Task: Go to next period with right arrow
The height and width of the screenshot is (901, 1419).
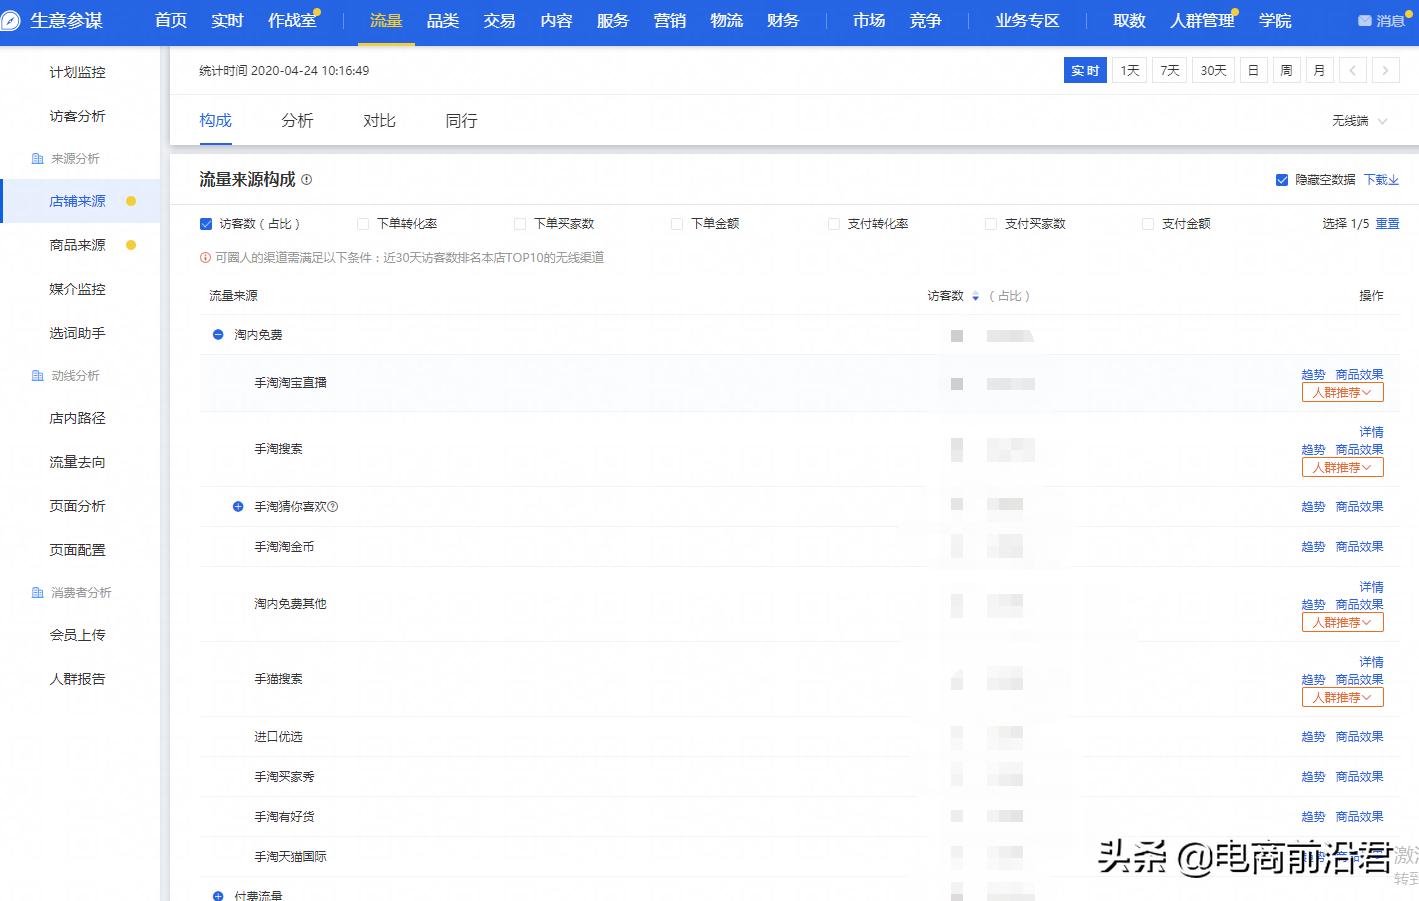Action: (1385, 70)
